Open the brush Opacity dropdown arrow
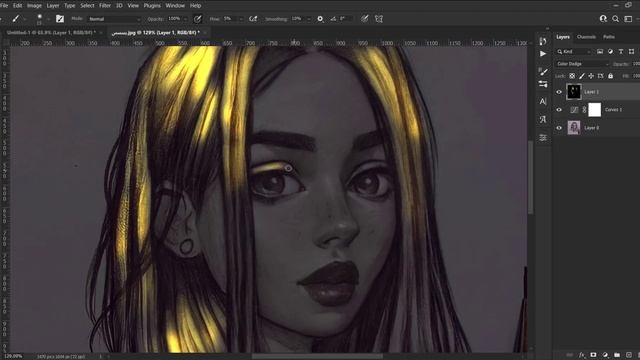The width and height of the screenshot is (640, 360). pos(185,19)
